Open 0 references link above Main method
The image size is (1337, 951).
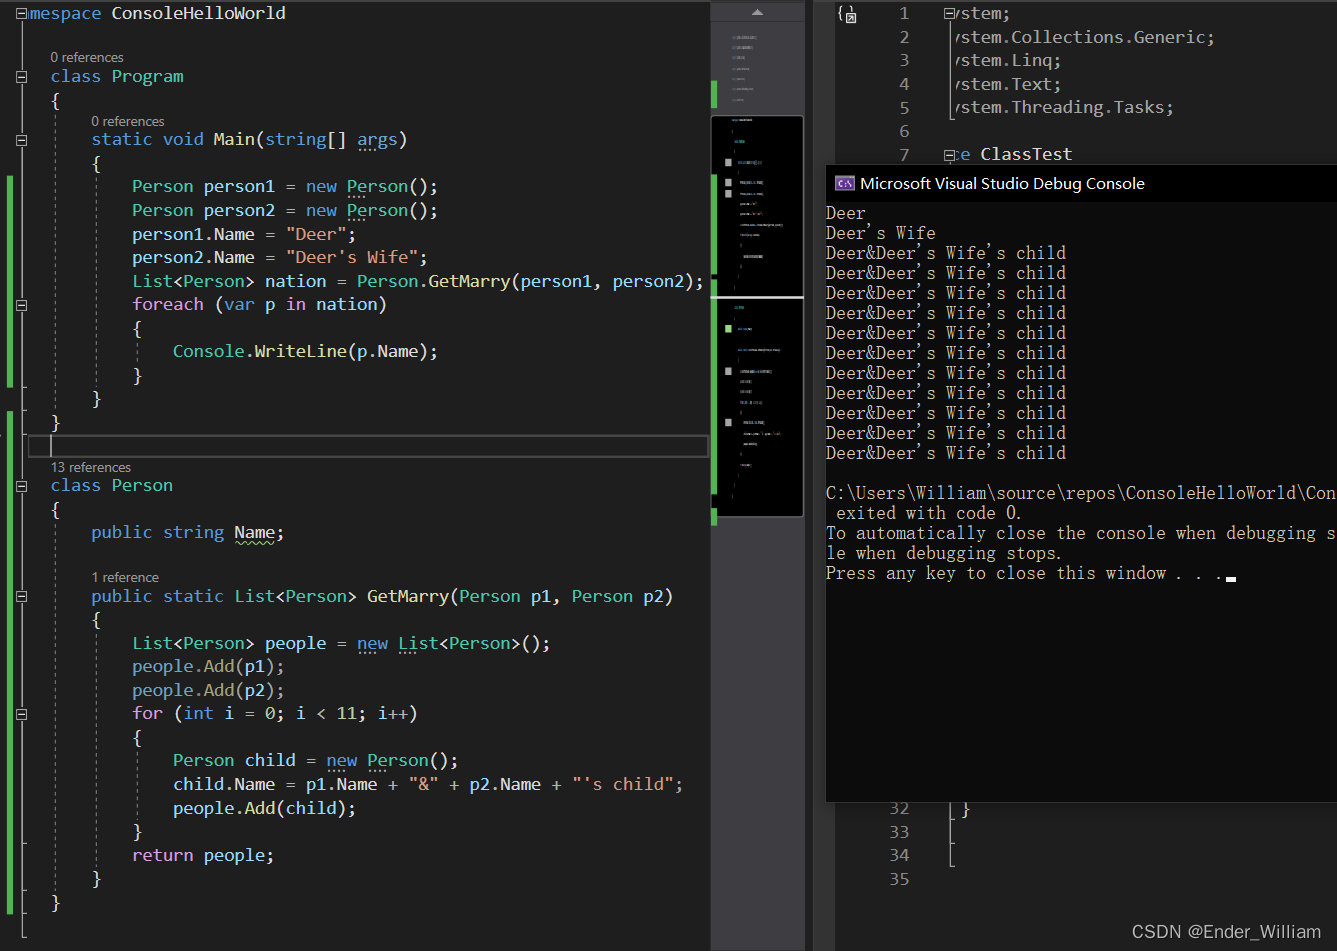(x=128, y=121)
